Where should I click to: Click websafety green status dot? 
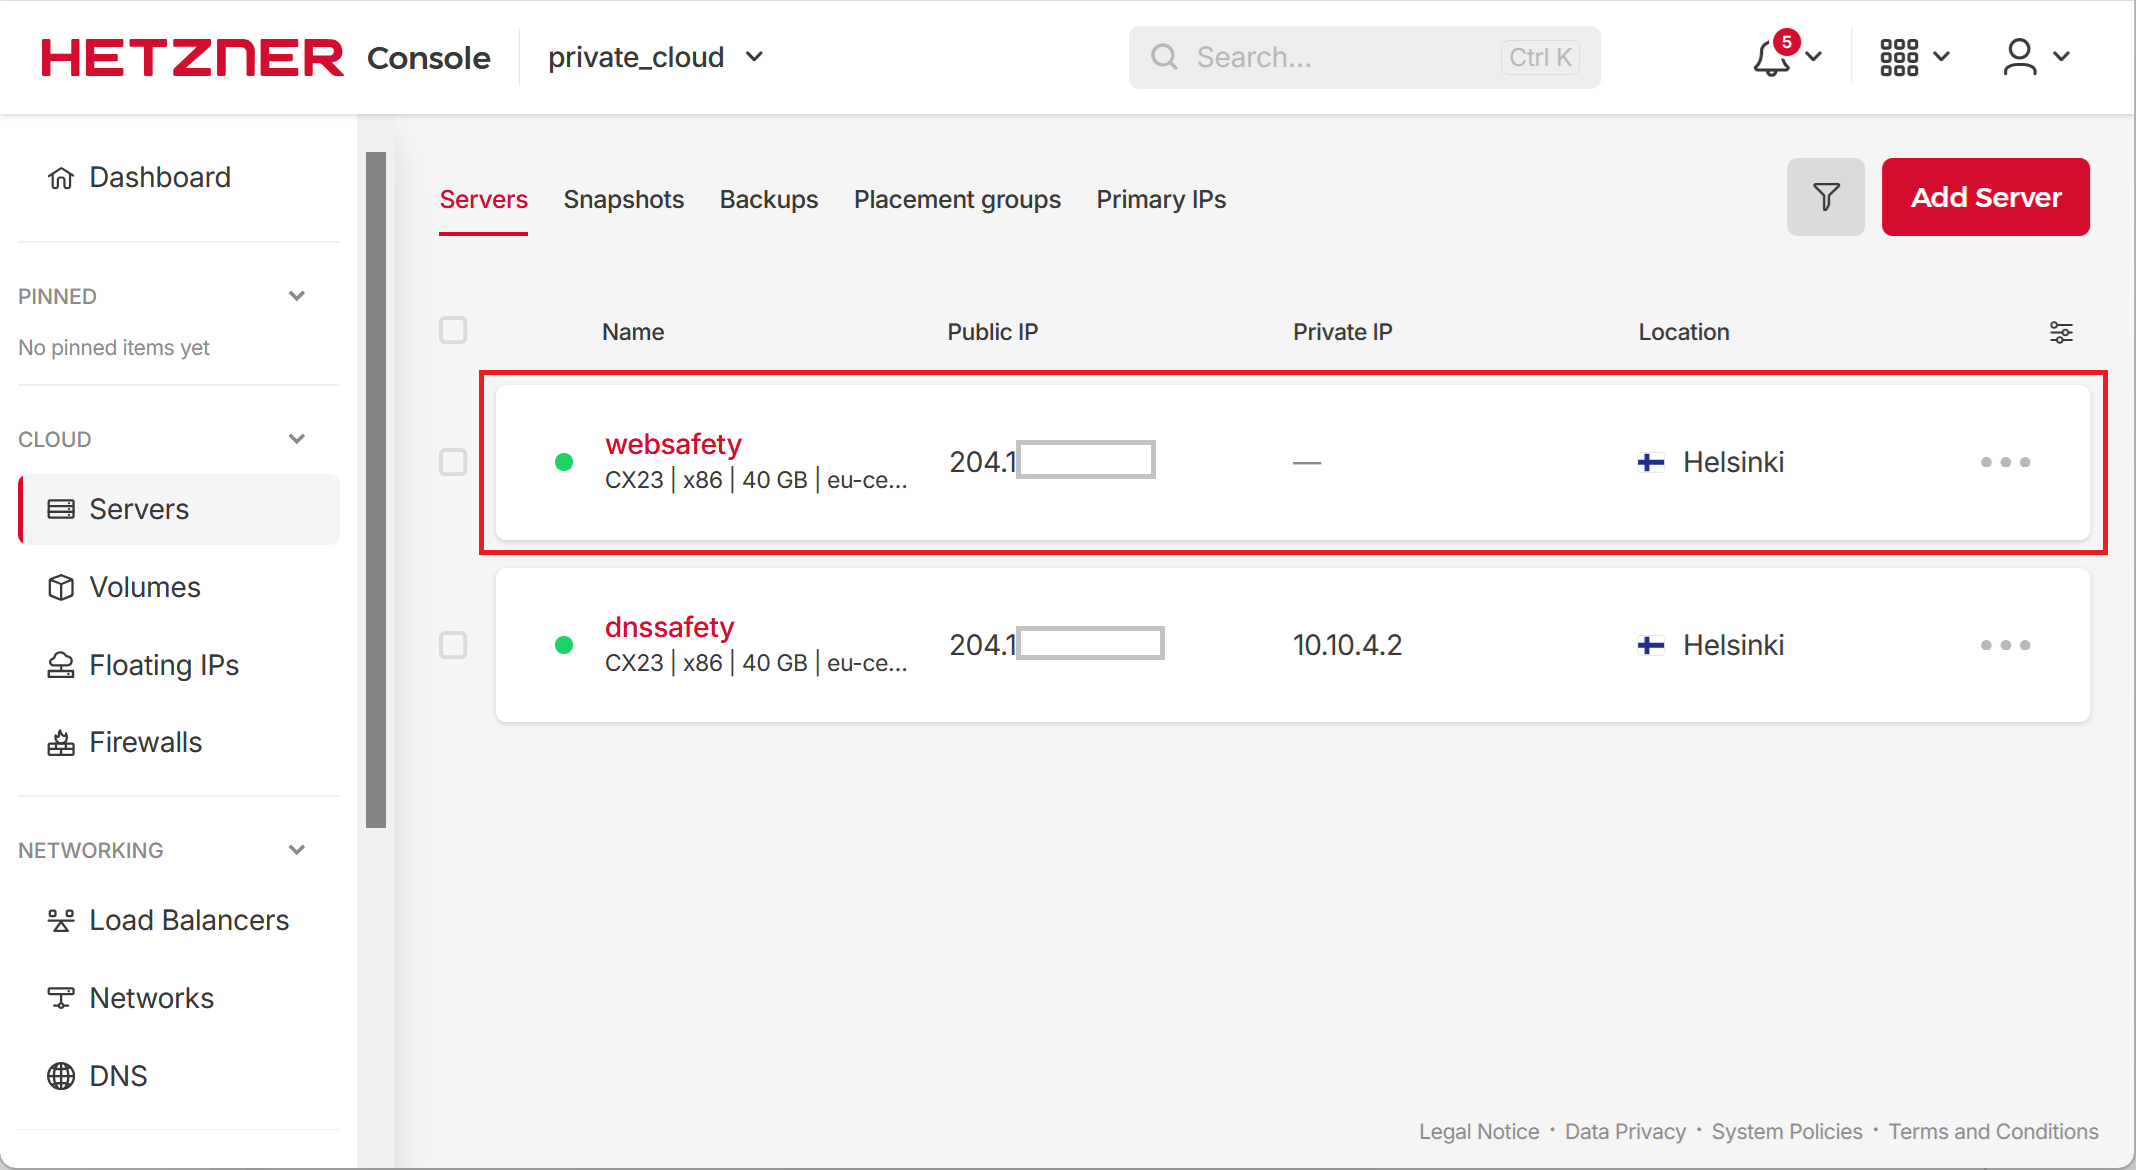coord(564,462)
